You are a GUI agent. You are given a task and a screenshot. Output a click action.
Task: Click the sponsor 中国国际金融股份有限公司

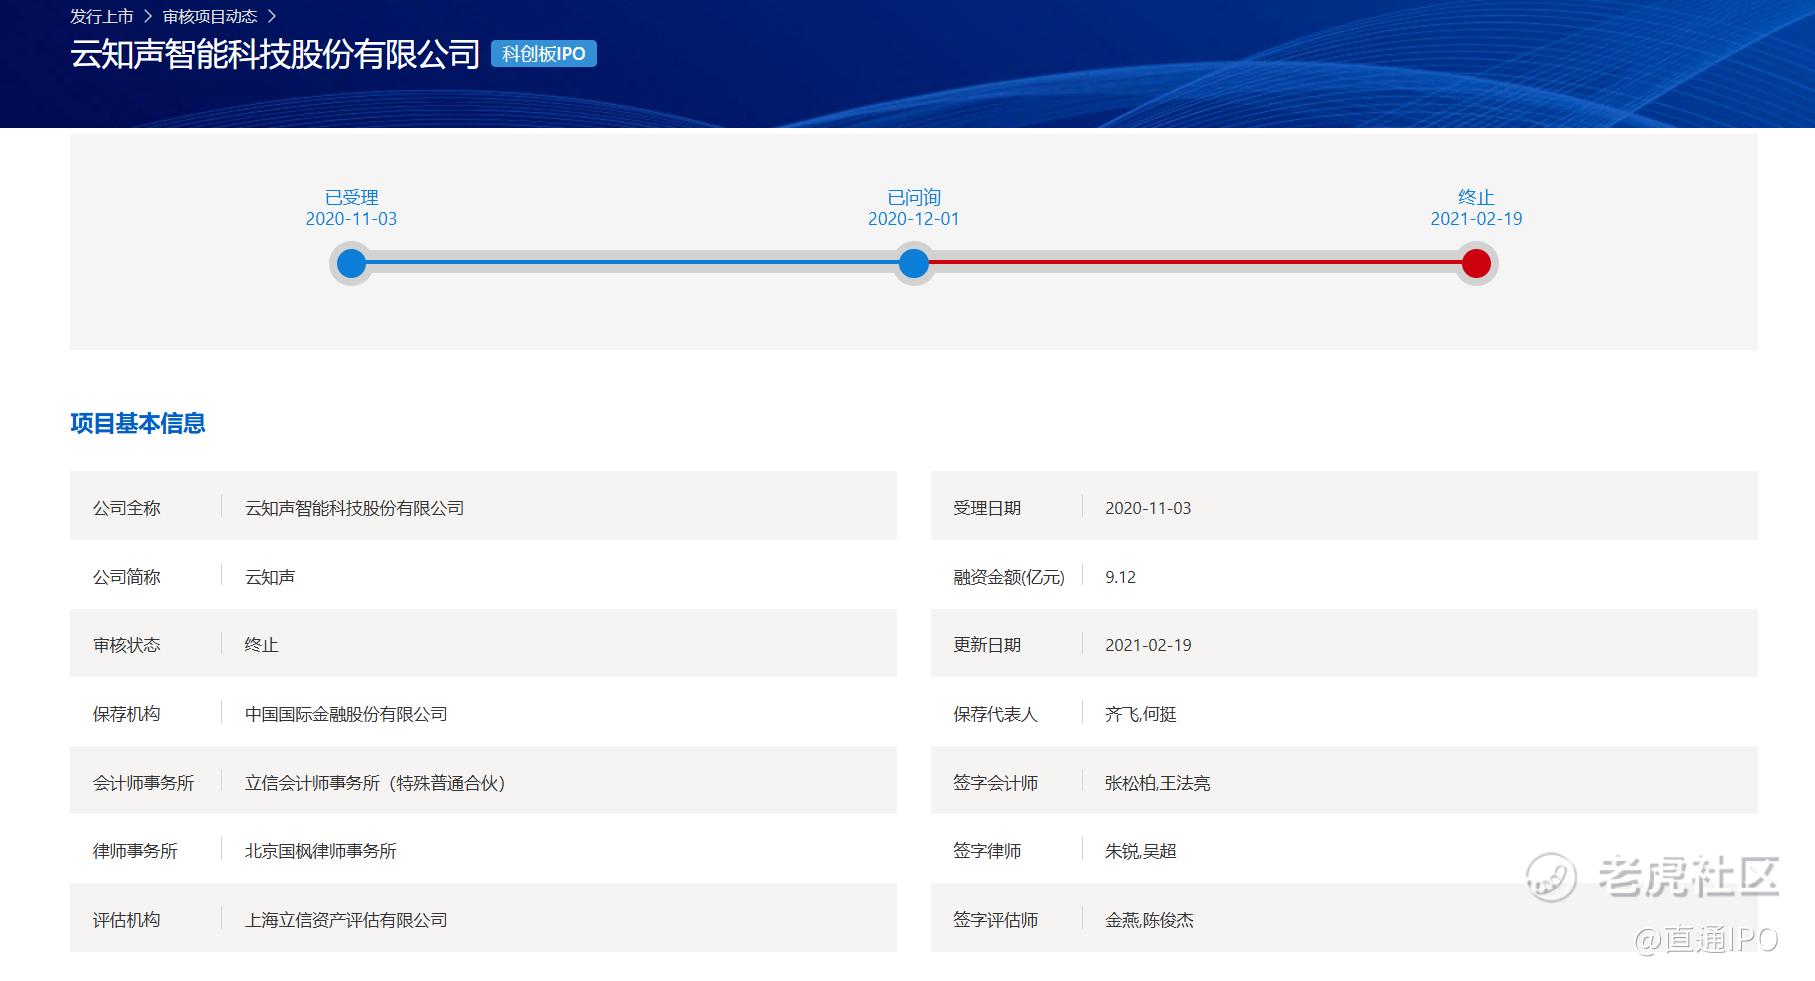coord(346,714)
